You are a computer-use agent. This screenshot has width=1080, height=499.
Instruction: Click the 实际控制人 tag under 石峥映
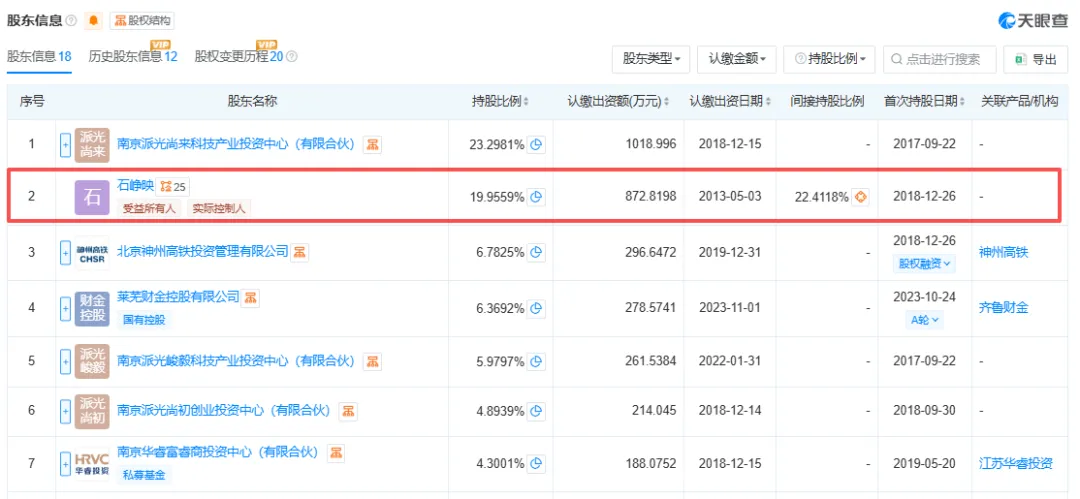tap(219, 208)
